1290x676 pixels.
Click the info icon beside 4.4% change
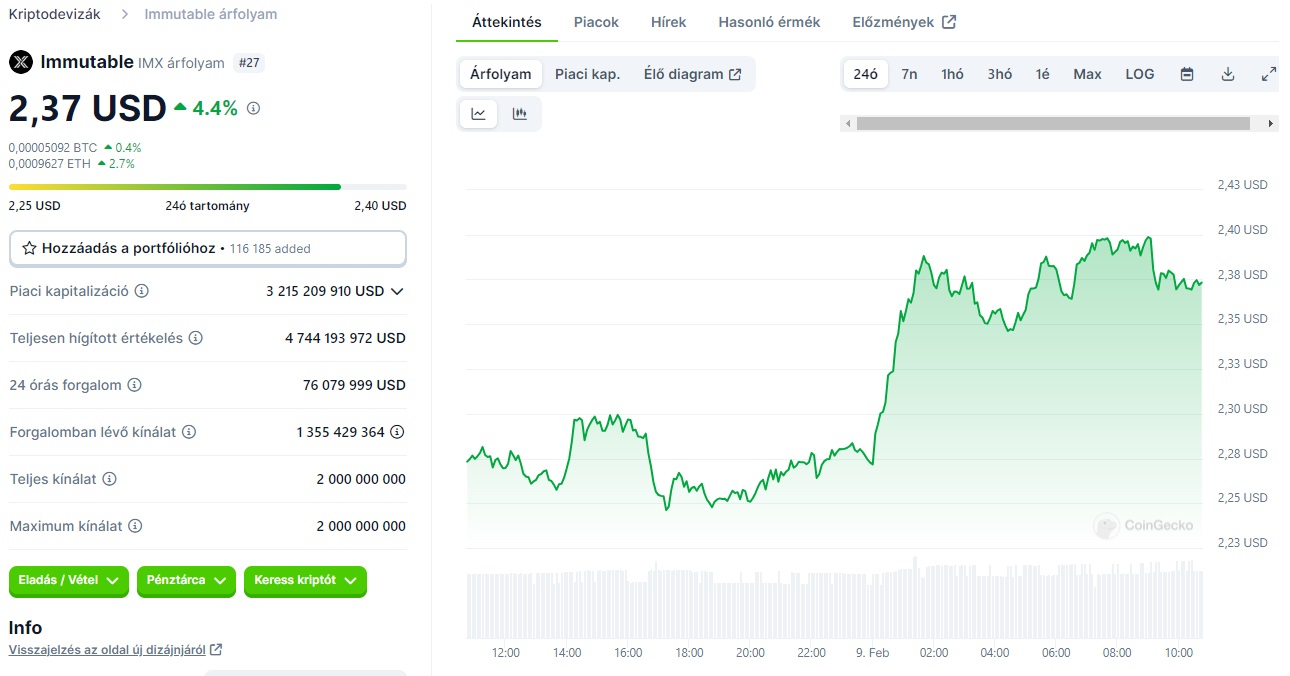(x=253, y=108)
